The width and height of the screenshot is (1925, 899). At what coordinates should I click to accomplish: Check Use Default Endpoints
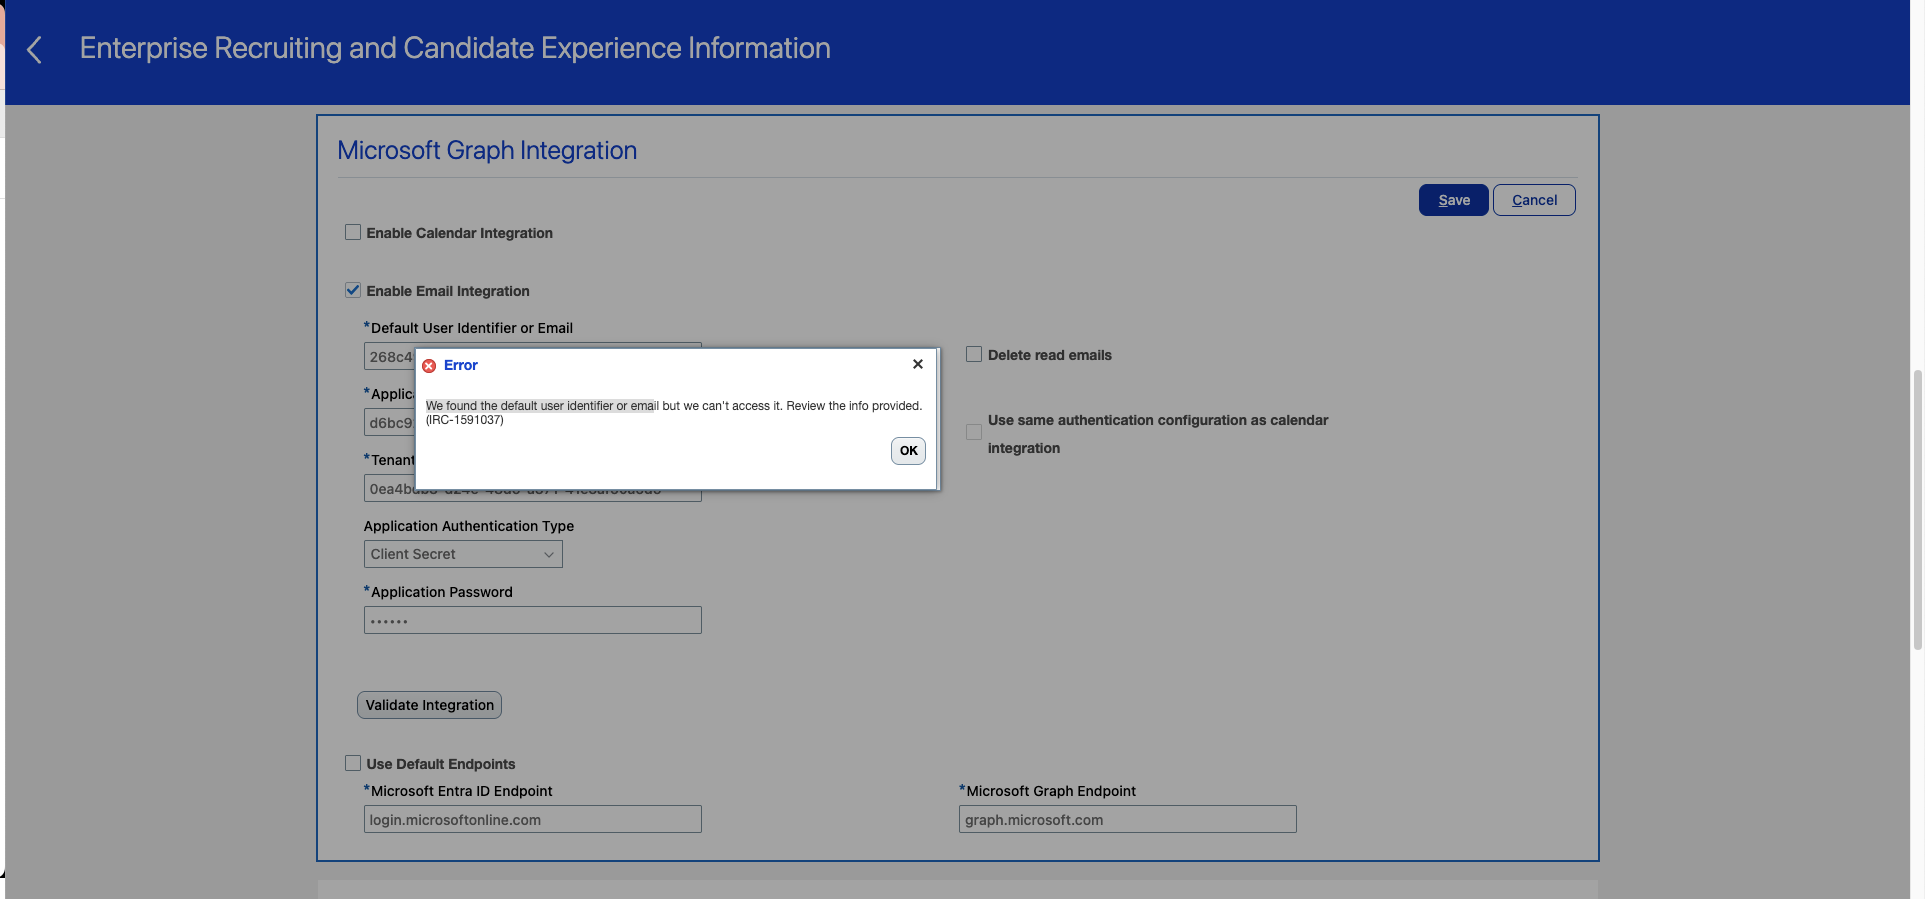pyautogui.click(x=353, y=763)
